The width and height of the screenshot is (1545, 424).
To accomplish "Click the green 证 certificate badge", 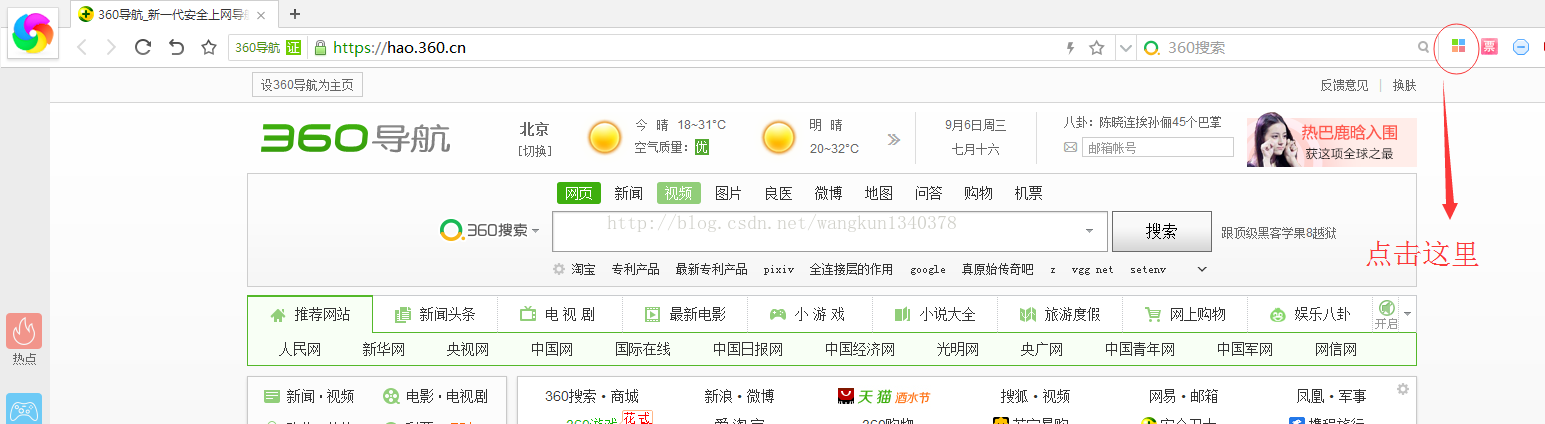I will click(x=293, y=47).
